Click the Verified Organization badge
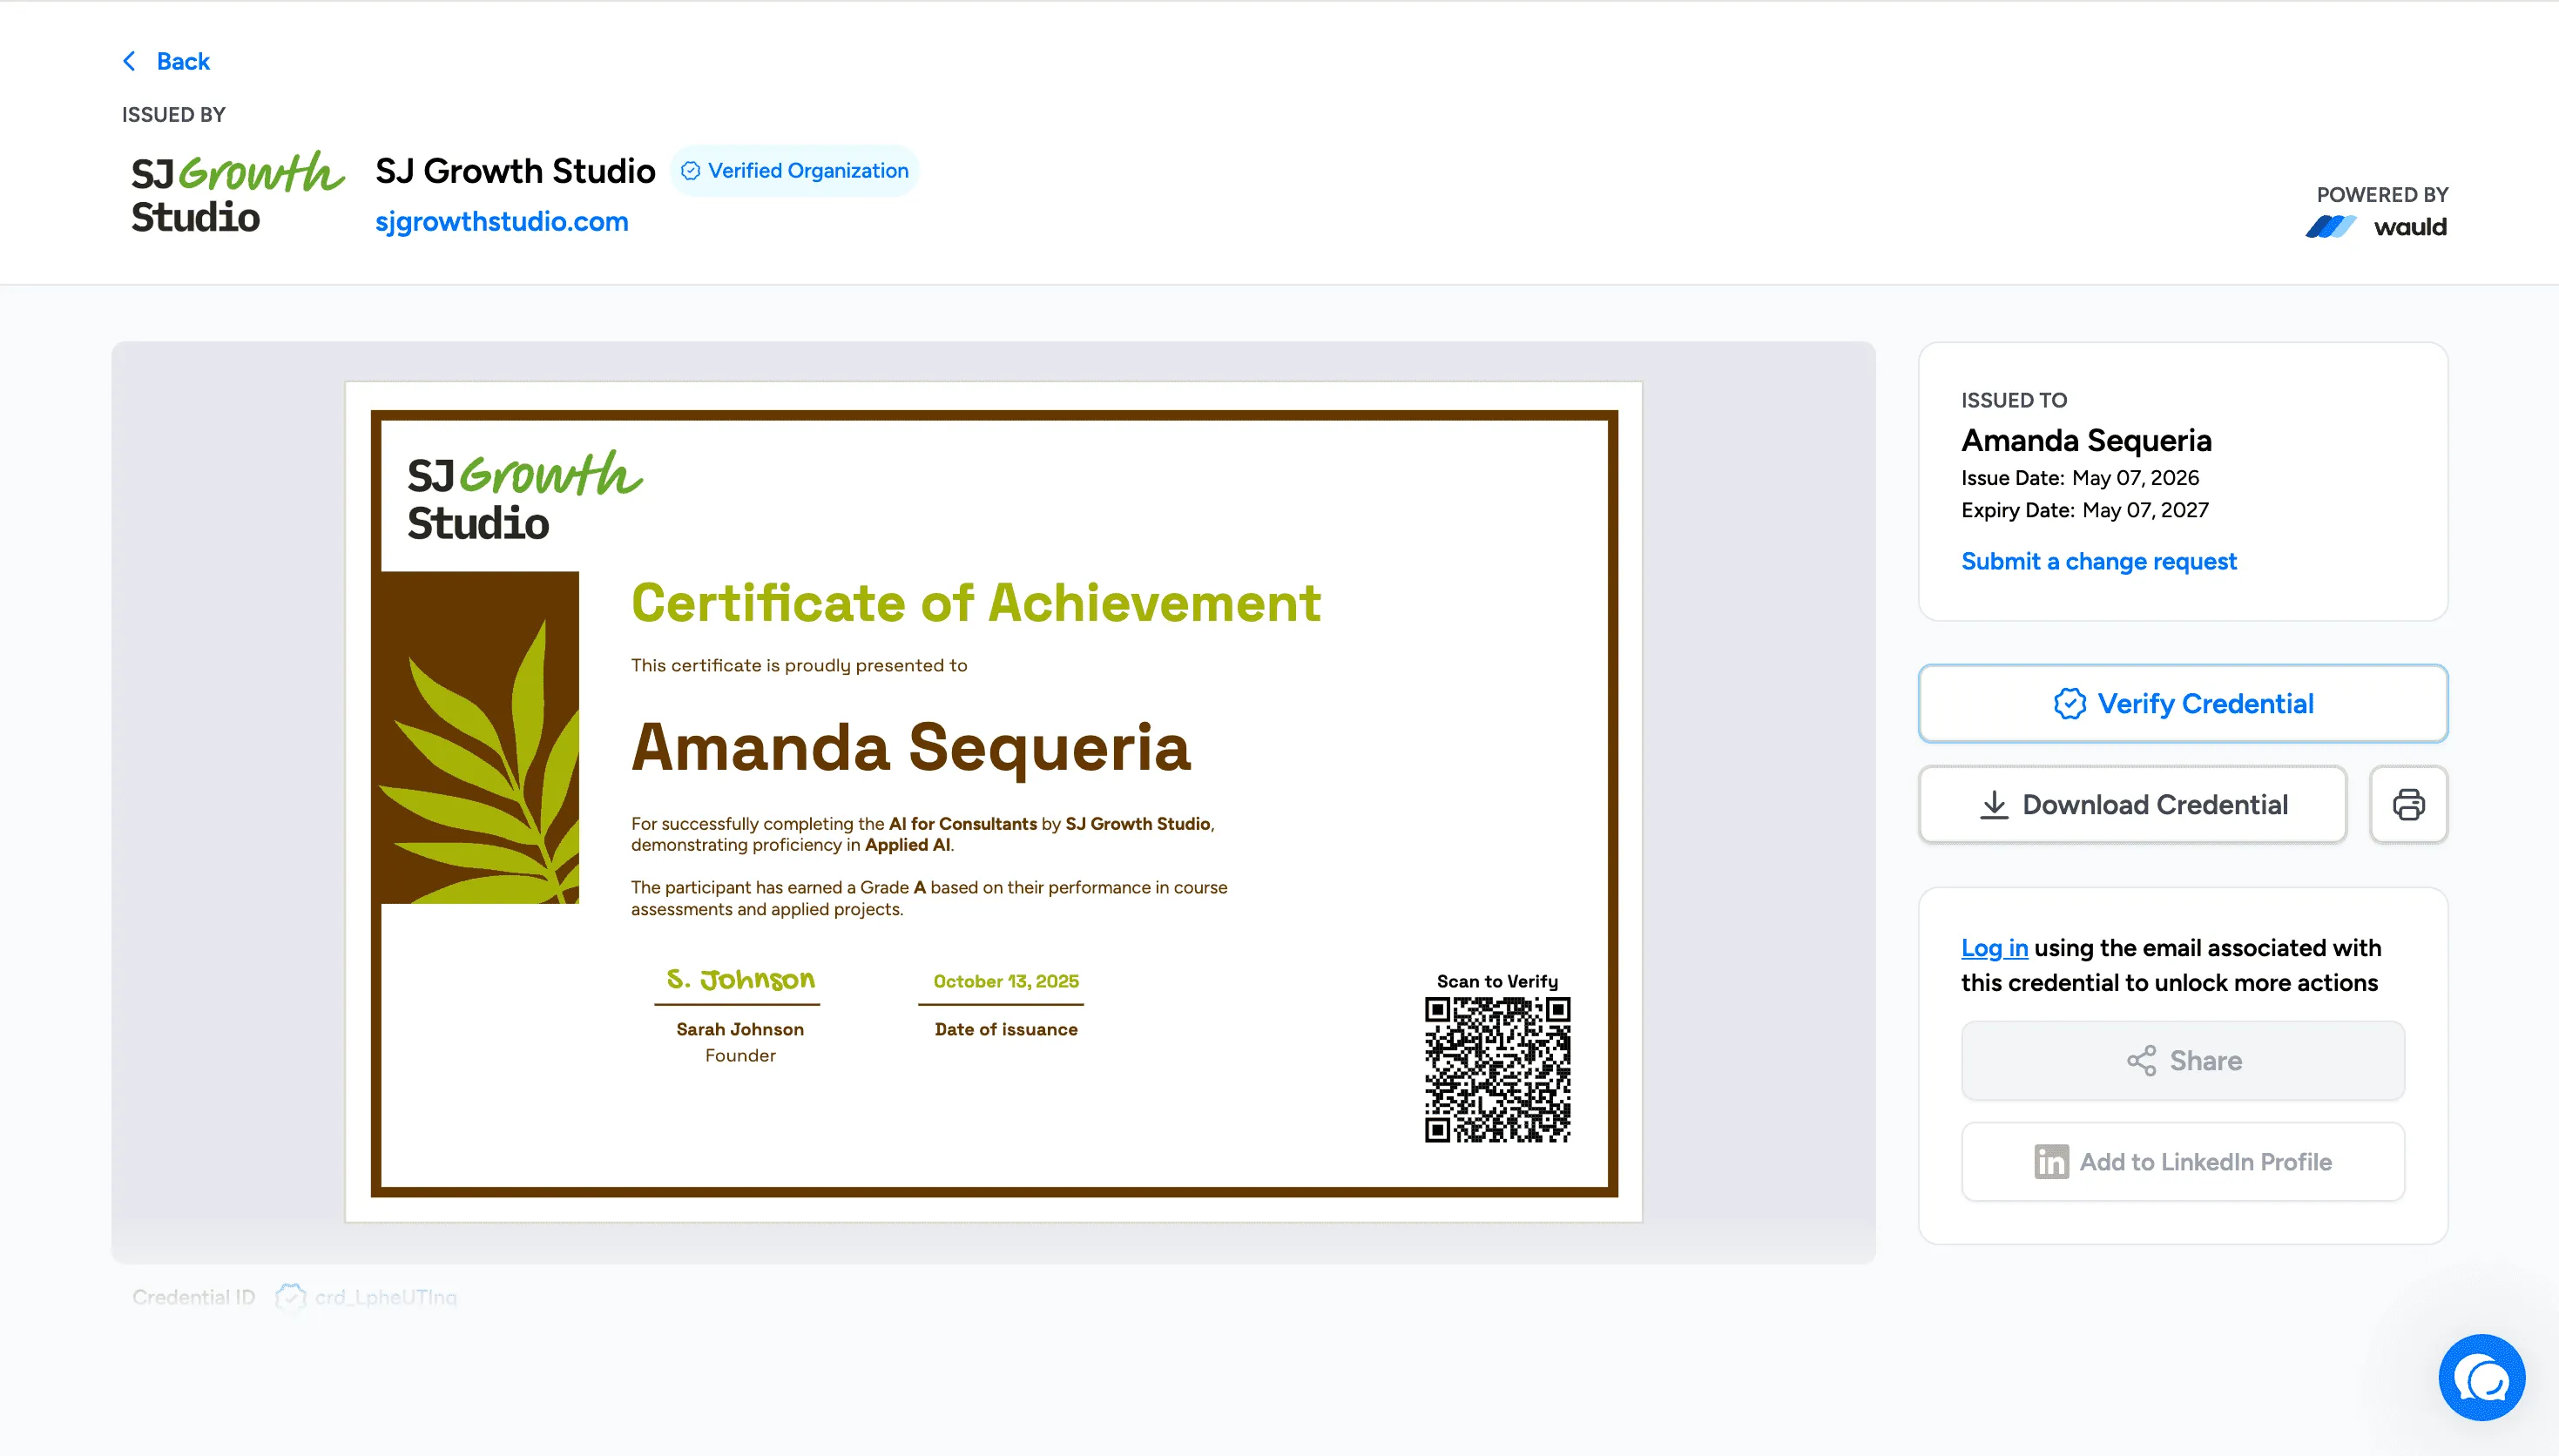The height and width of the screenshot is (1456, 2559). point(794,171)
